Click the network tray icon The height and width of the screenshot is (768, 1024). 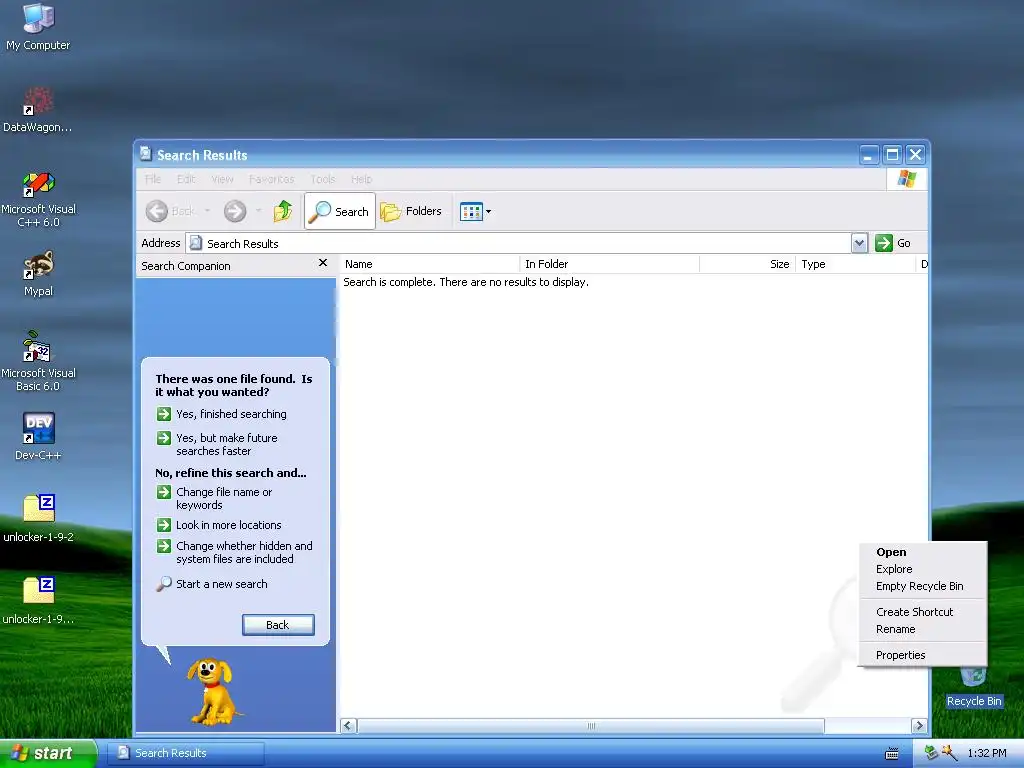931,753
